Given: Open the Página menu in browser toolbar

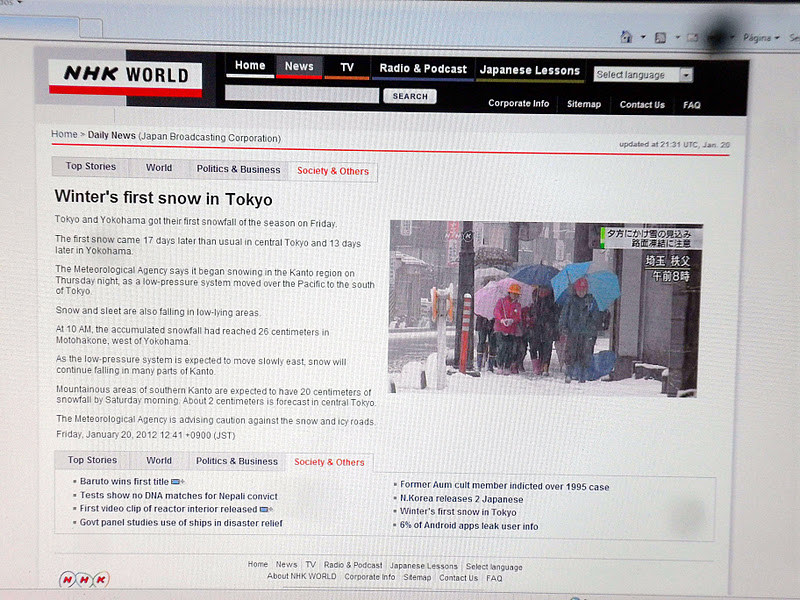Looking at the screenshot, I should [761, 38].
